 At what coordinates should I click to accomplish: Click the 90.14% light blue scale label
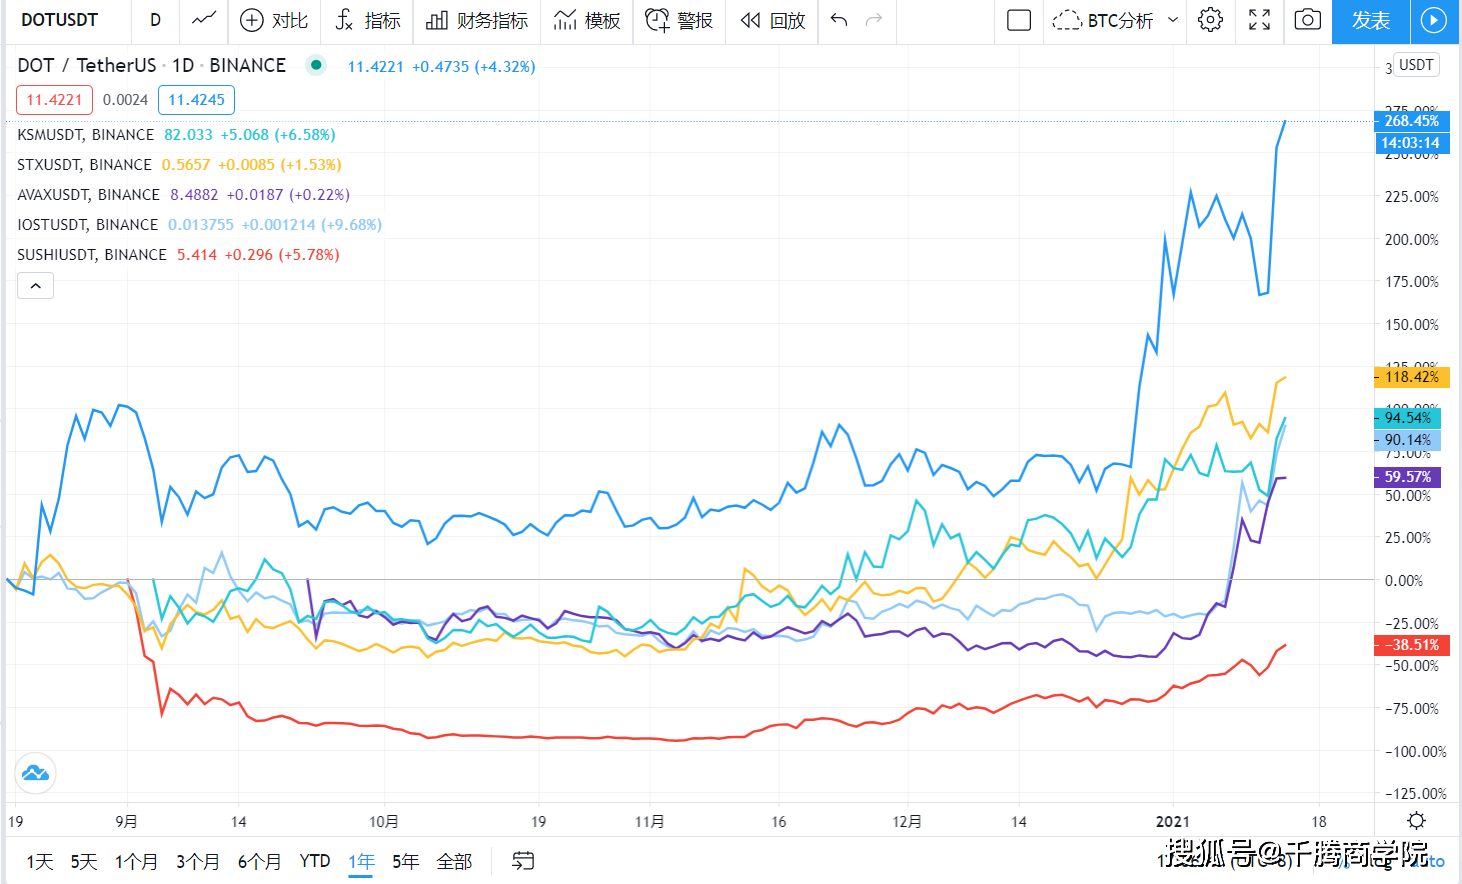(x=1408, y=440)
